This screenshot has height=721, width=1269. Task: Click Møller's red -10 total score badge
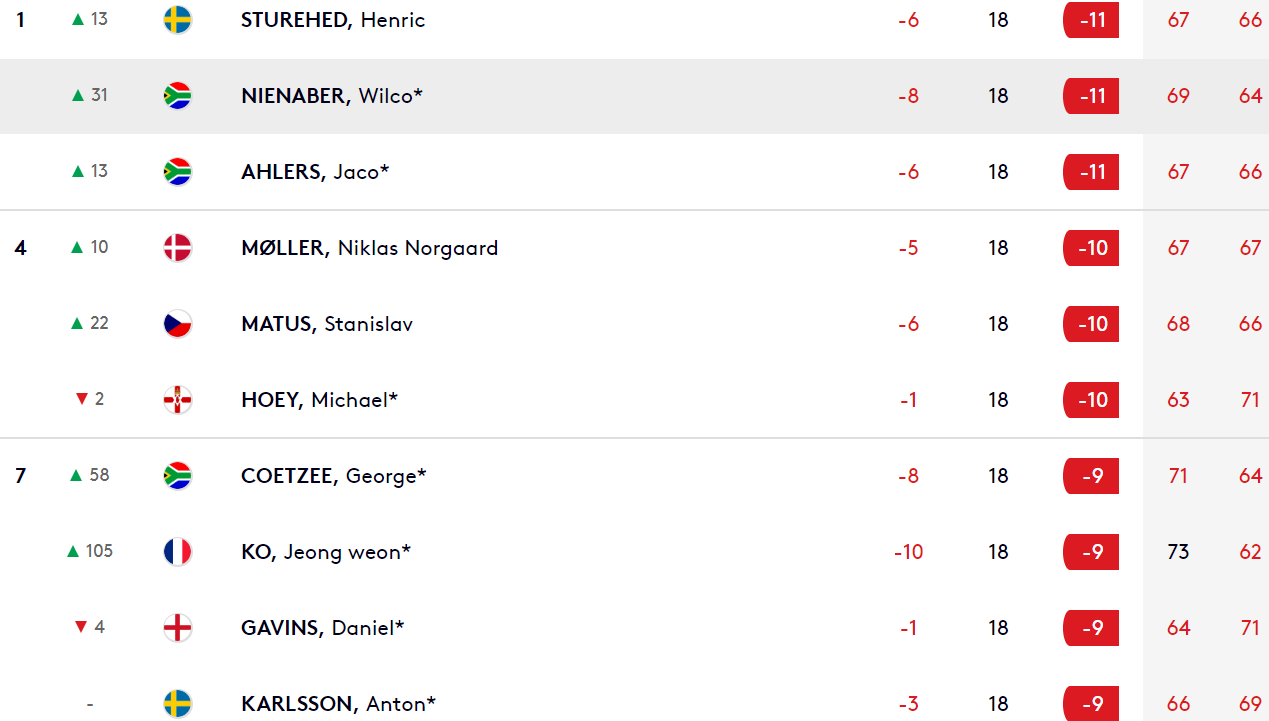tap(1091, 248)
